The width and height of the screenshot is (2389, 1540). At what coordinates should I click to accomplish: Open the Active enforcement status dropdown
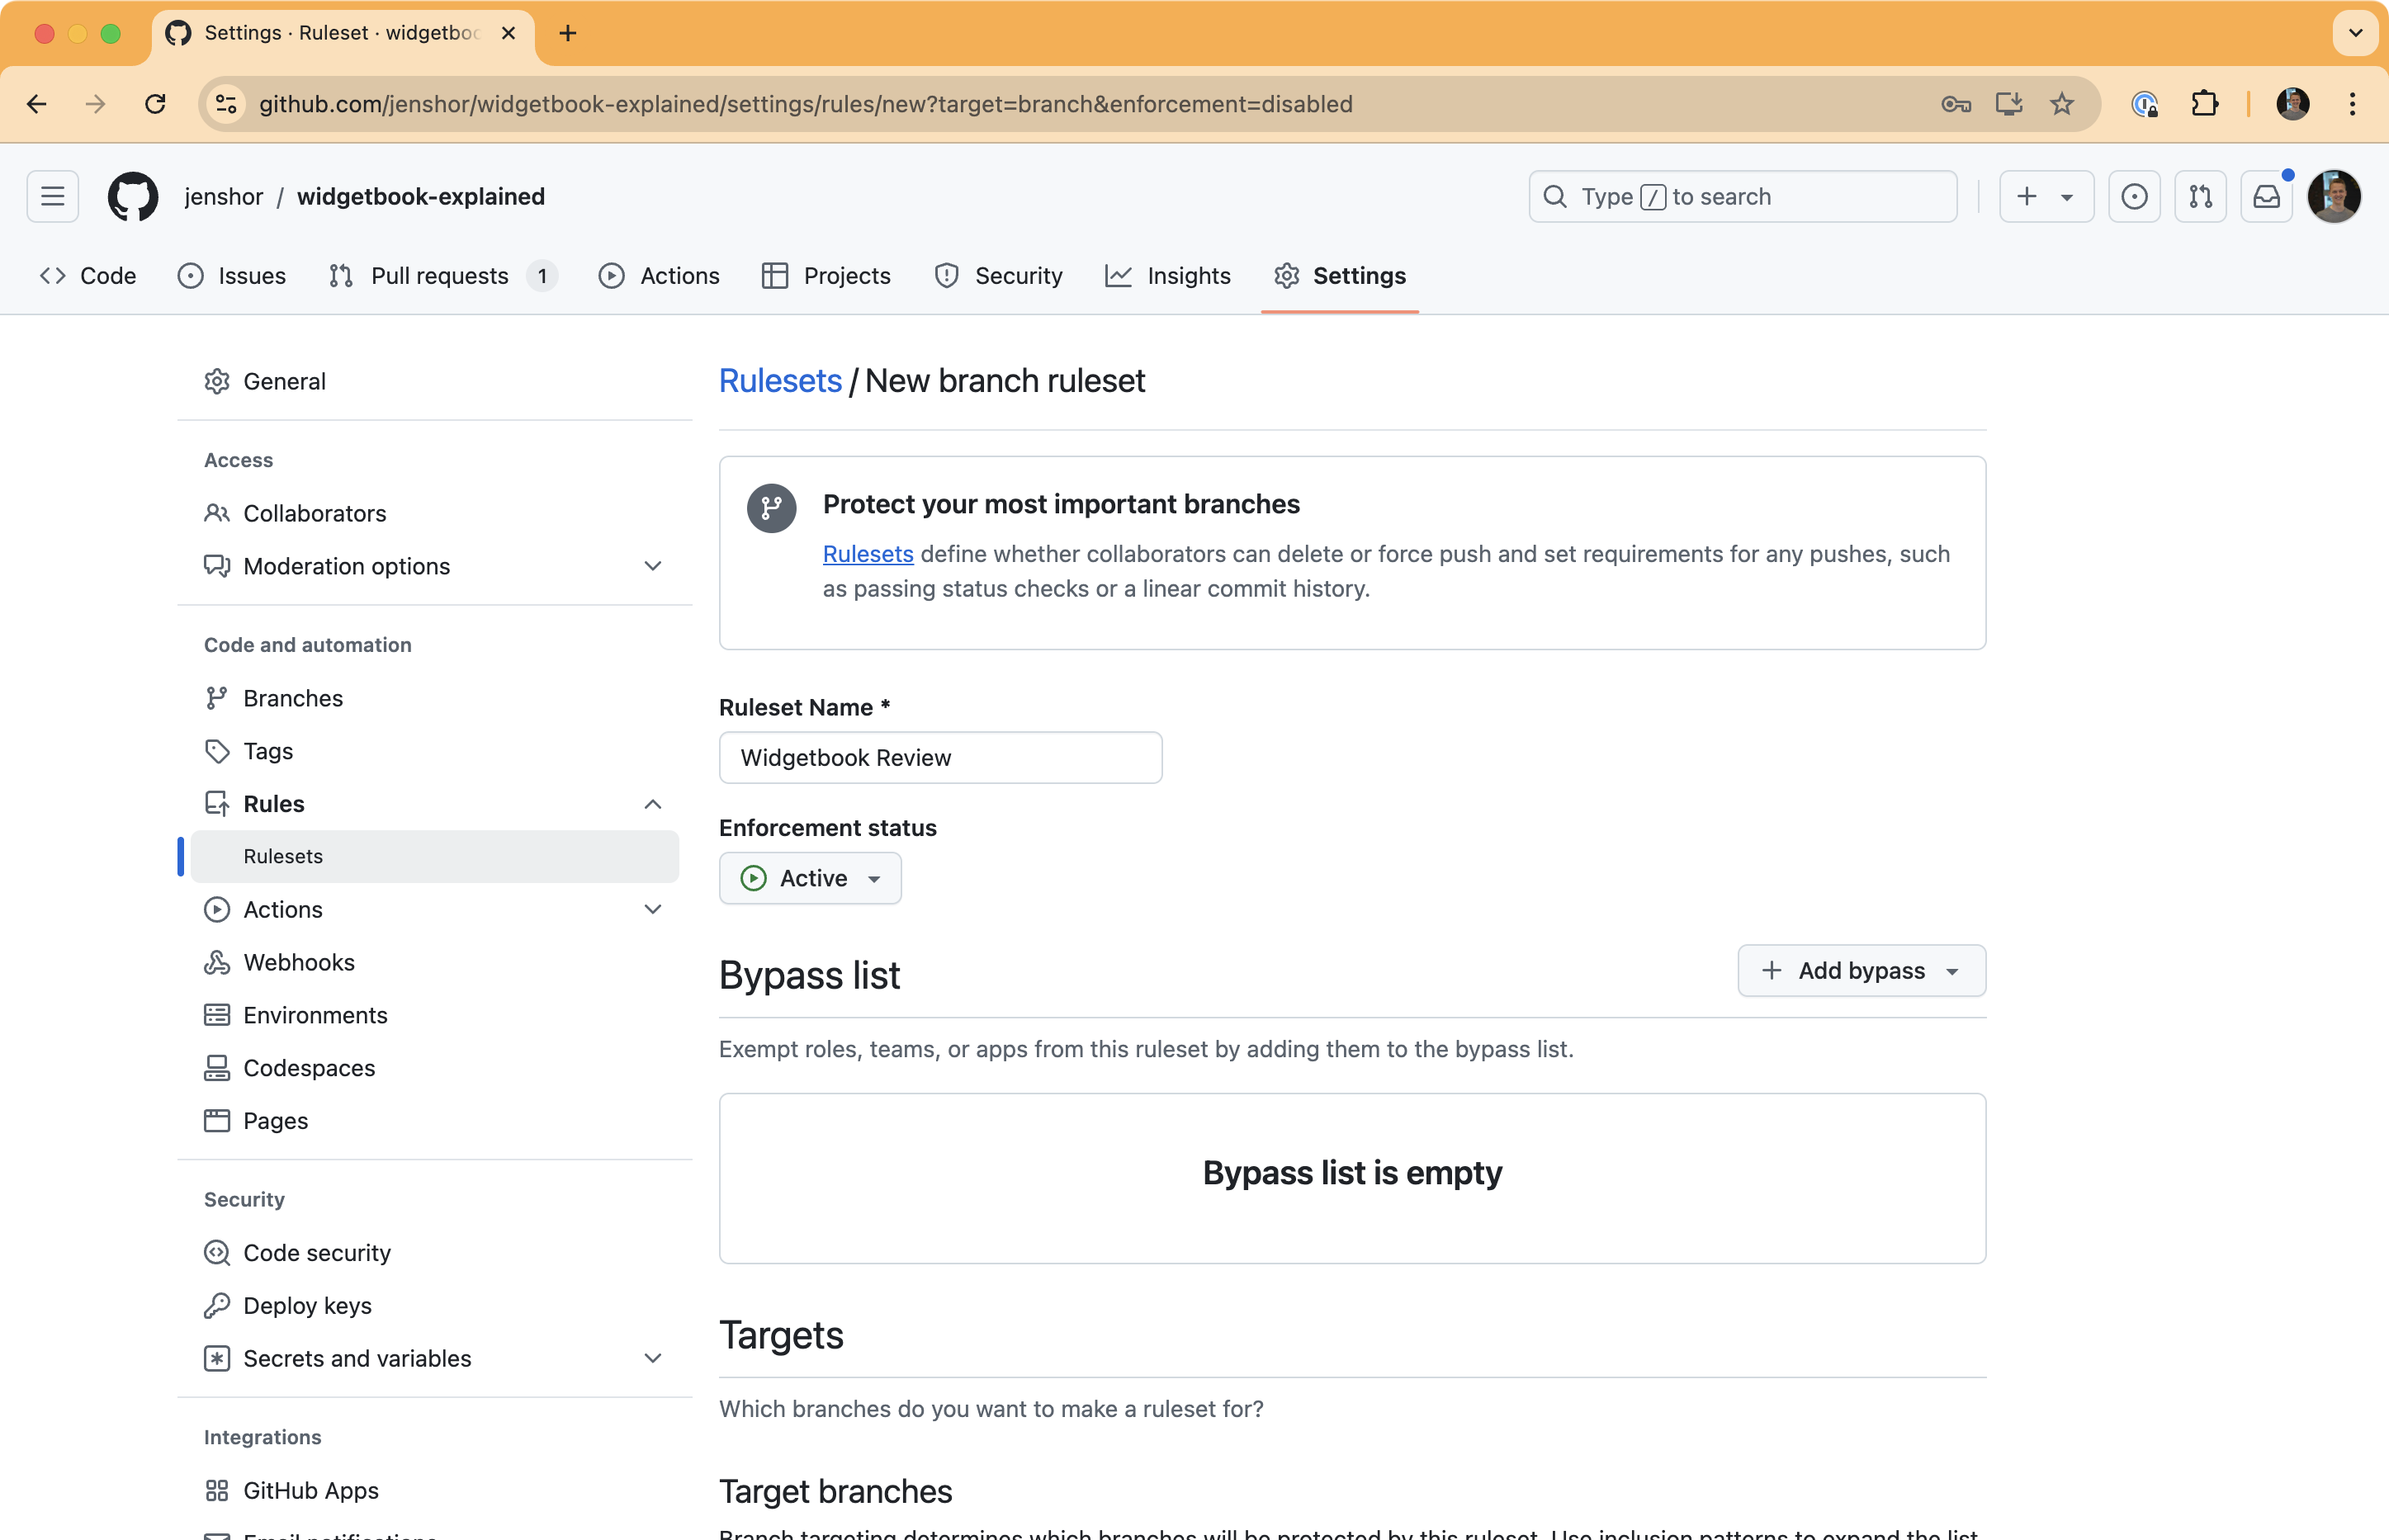[810, 878]
